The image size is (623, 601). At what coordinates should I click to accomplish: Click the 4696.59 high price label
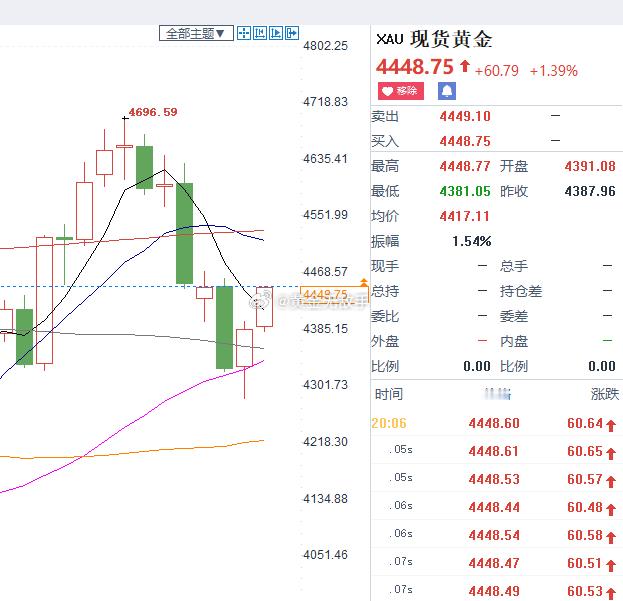click(153, 112)
